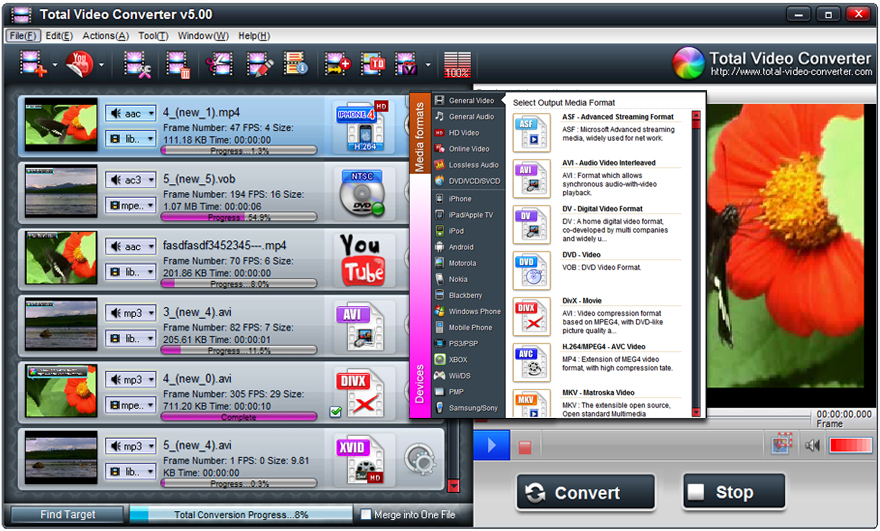Click the cut video scissors icon
This screenshot has width=880, height=531.
click(219, 65)
